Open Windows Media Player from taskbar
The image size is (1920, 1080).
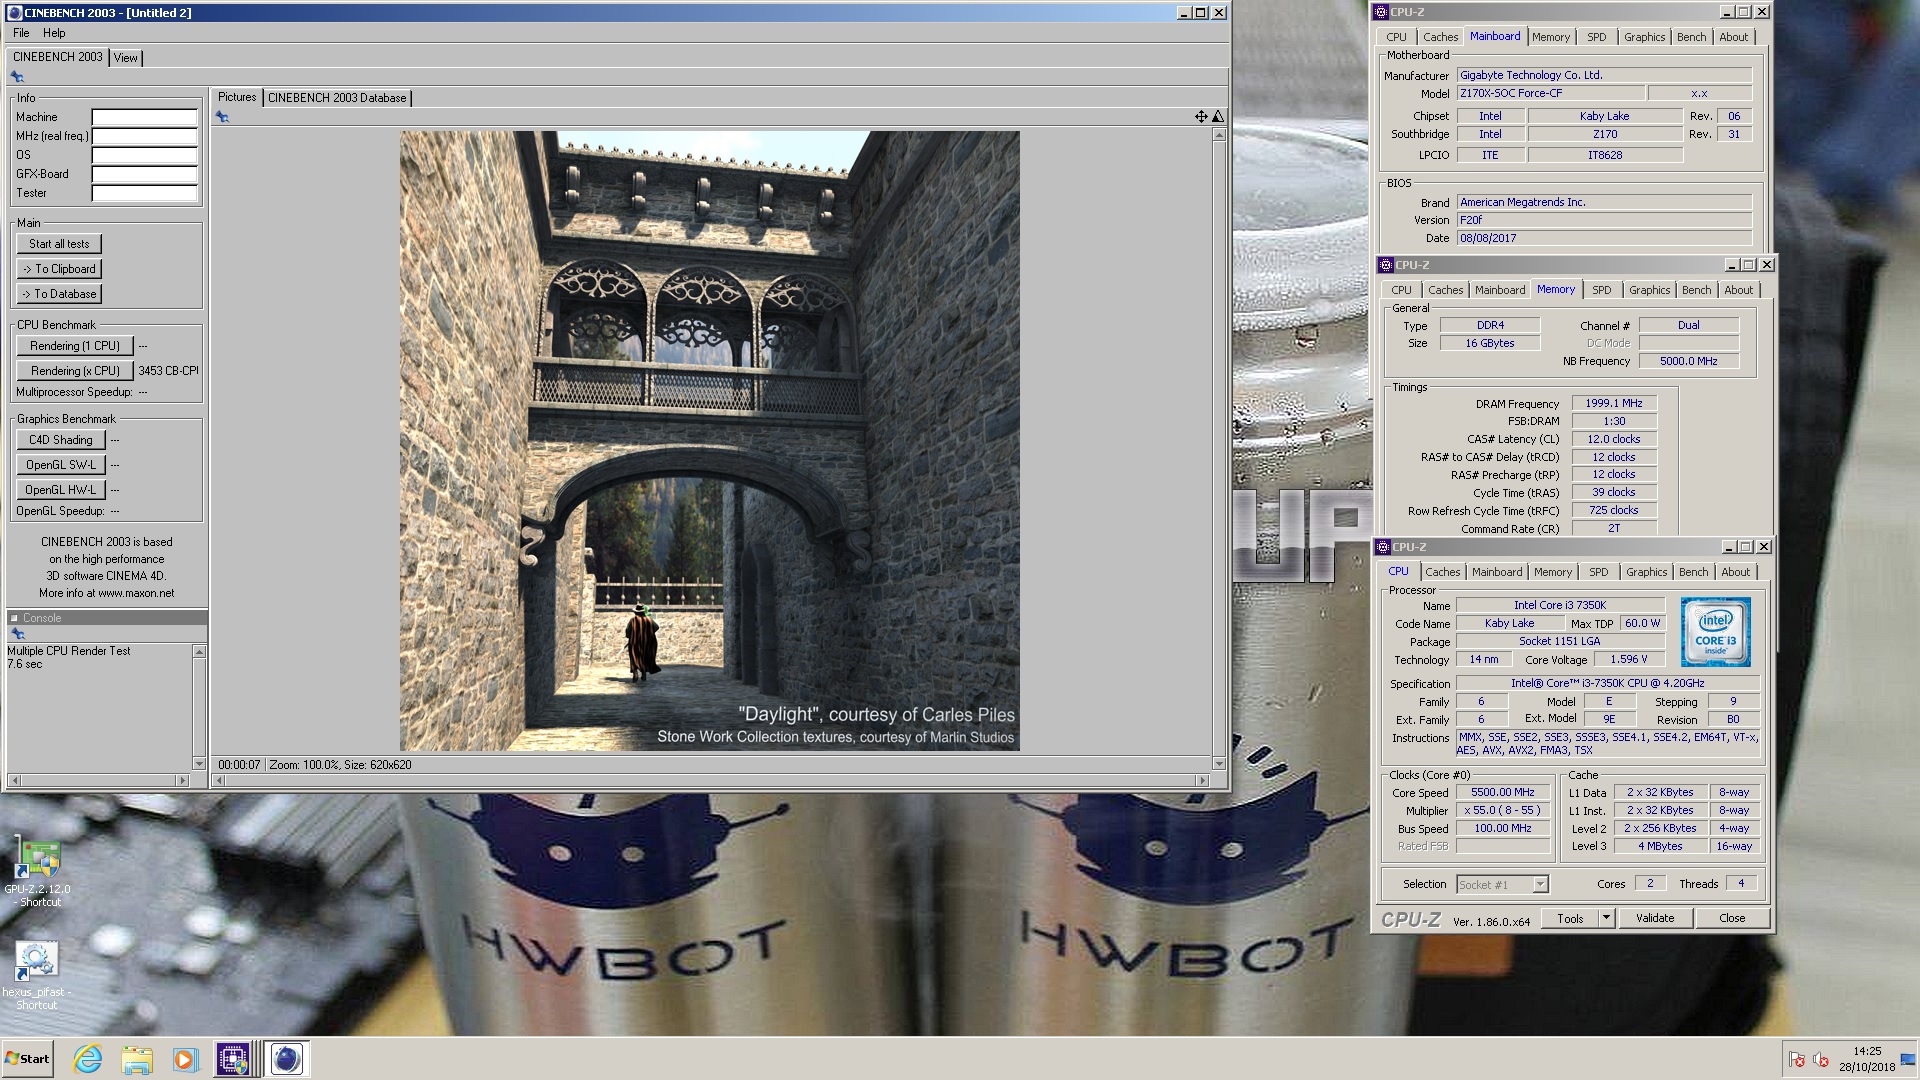click(x=185, y=1059)
